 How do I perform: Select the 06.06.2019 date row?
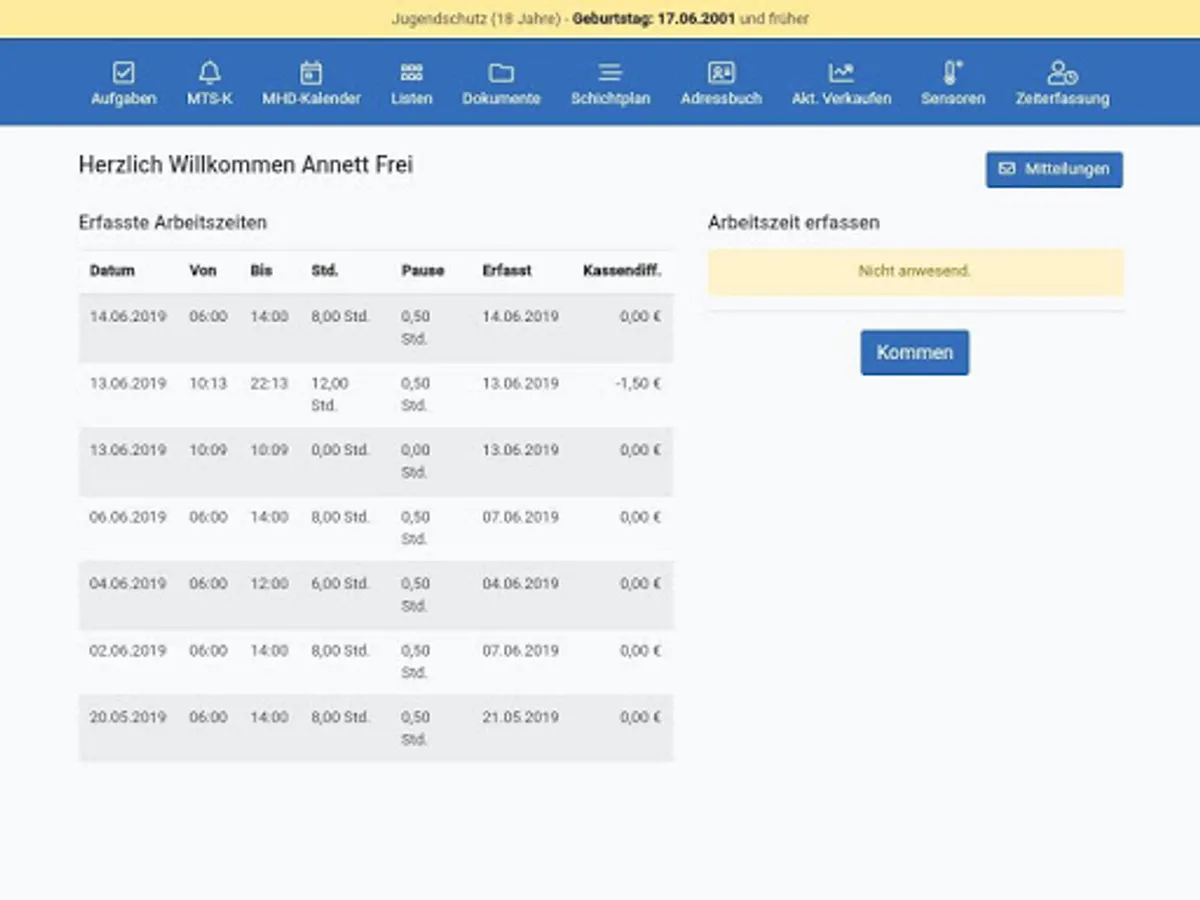(128, 518)
